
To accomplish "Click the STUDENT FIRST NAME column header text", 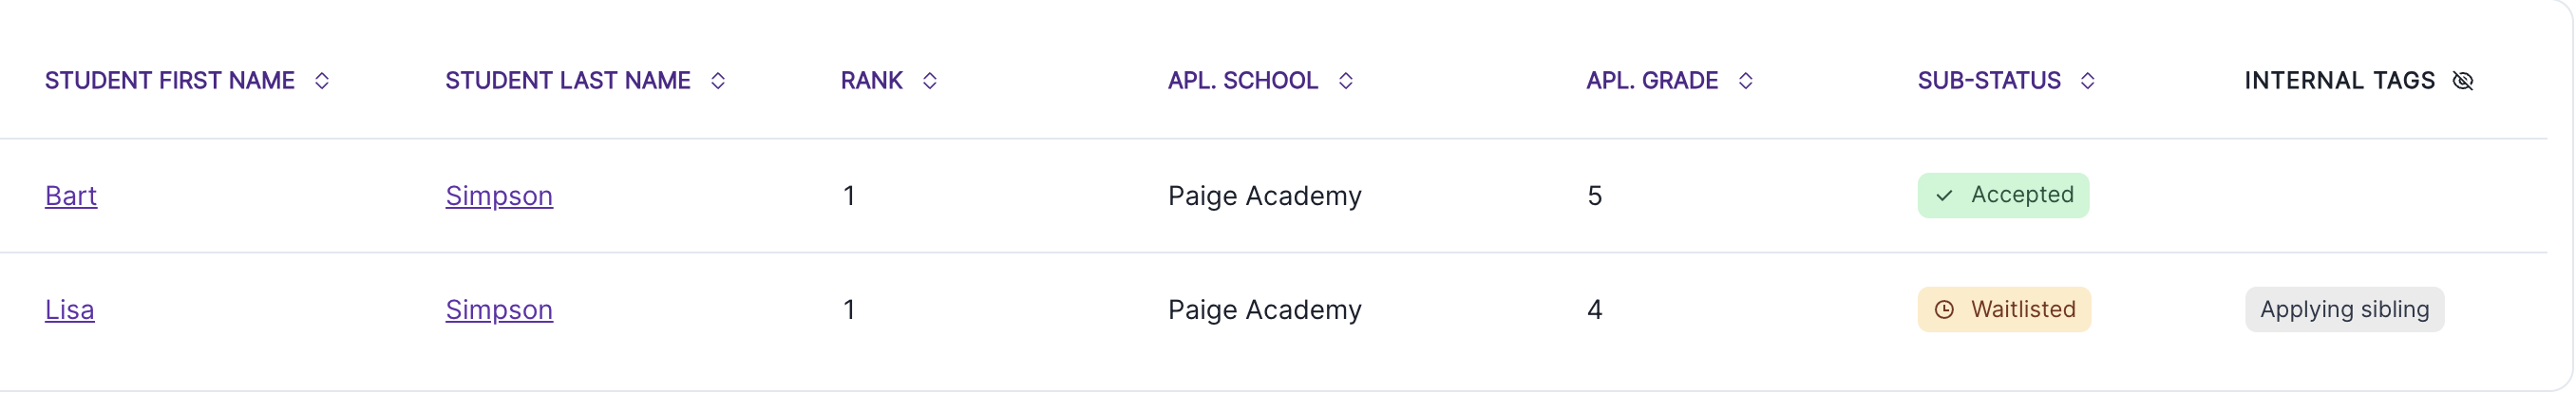I will (170, 81).
